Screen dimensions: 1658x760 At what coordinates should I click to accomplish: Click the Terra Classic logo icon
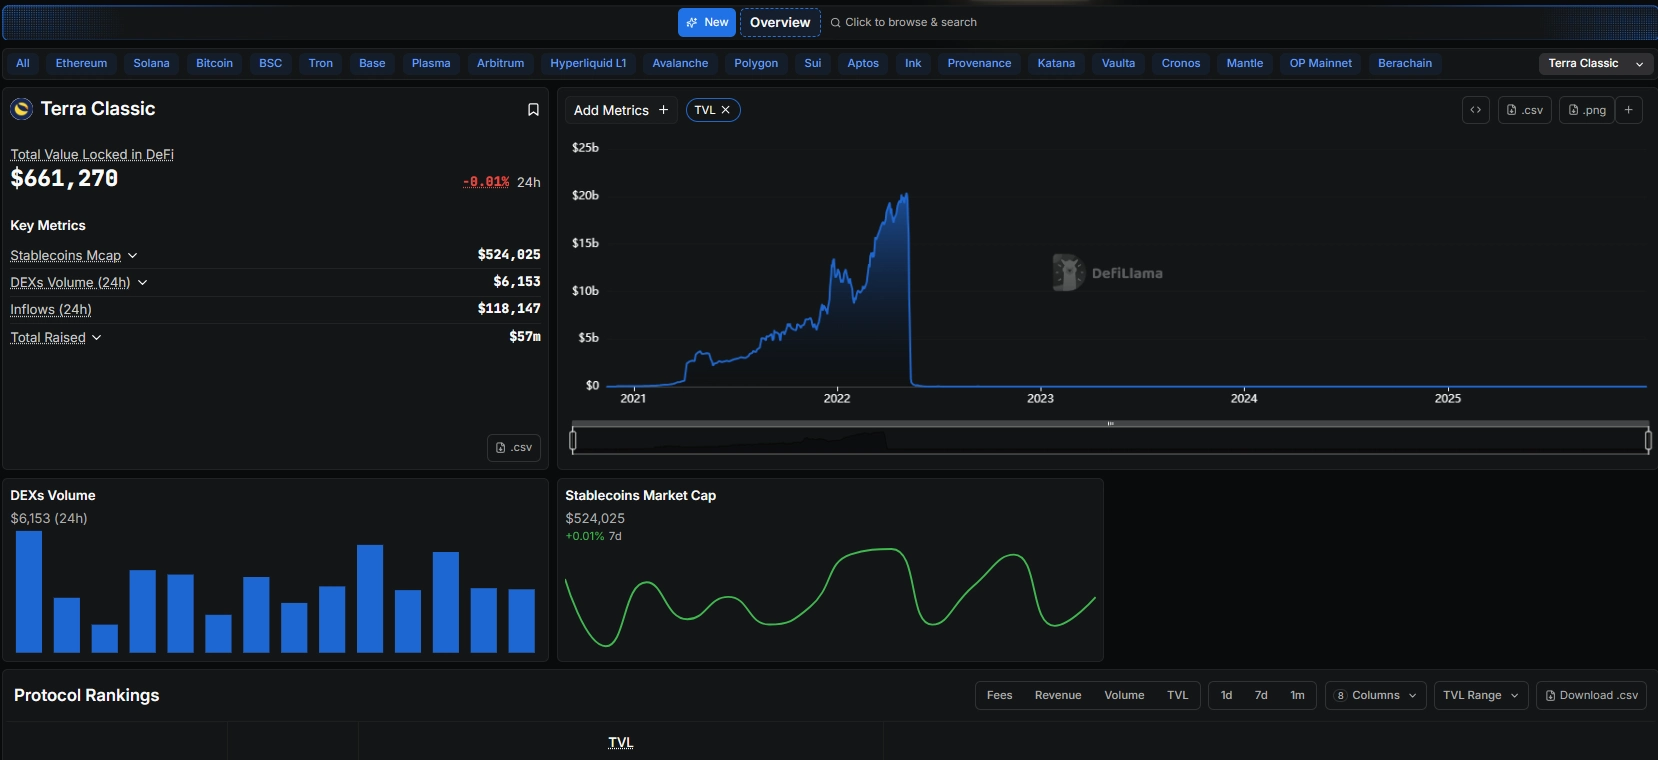(22, 109)
